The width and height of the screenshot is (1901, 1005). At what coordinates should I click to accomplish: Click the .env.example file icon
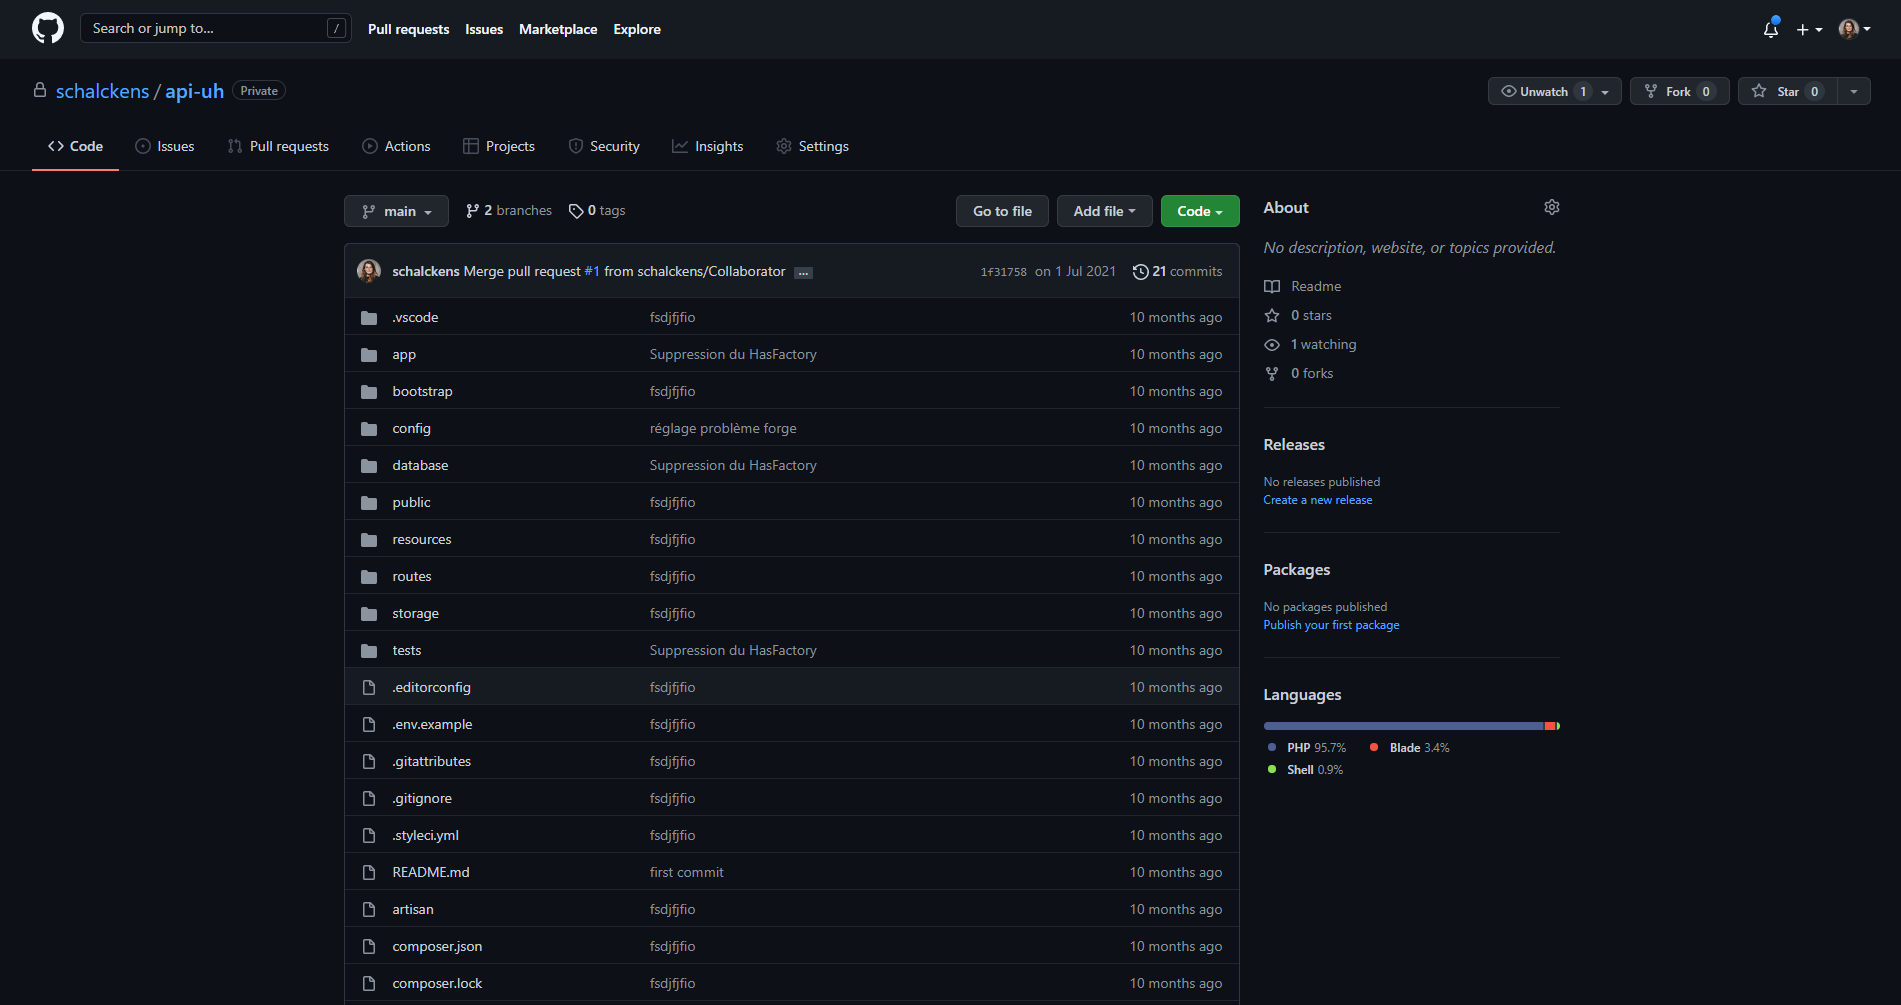tap(369, 724)
